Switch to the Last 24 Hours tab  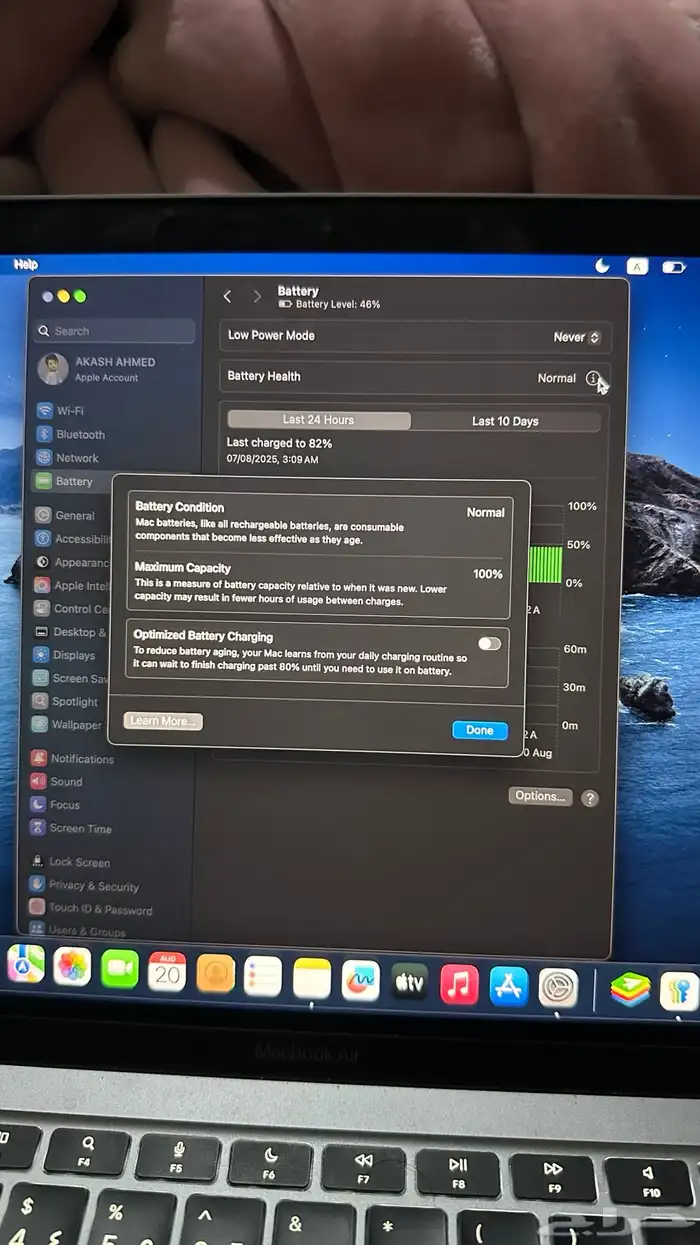pos(318,420)
